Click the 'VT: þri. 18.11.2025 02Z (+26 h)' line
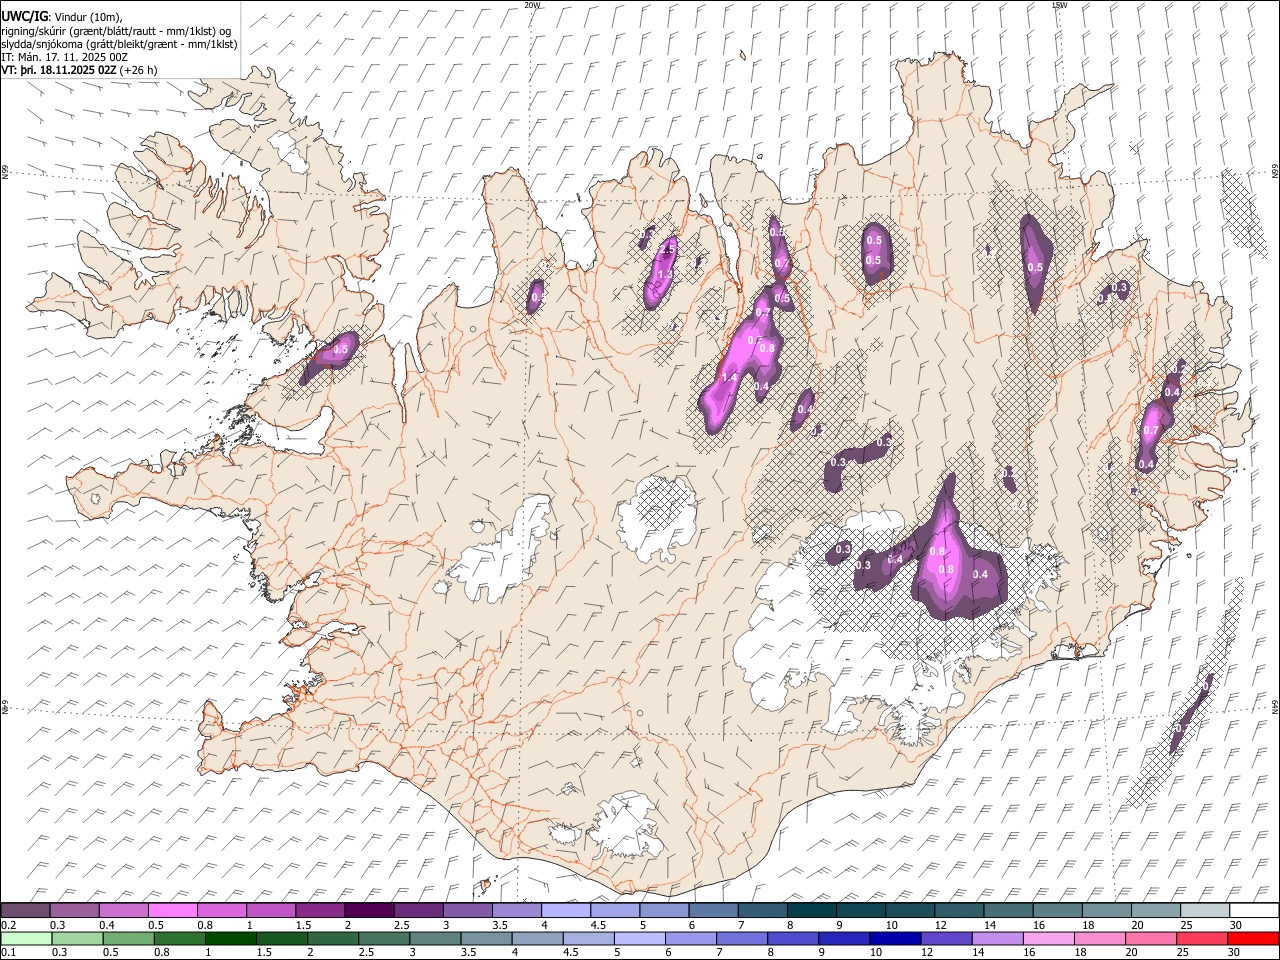The image size is (1280, 960). pos(79,70)
